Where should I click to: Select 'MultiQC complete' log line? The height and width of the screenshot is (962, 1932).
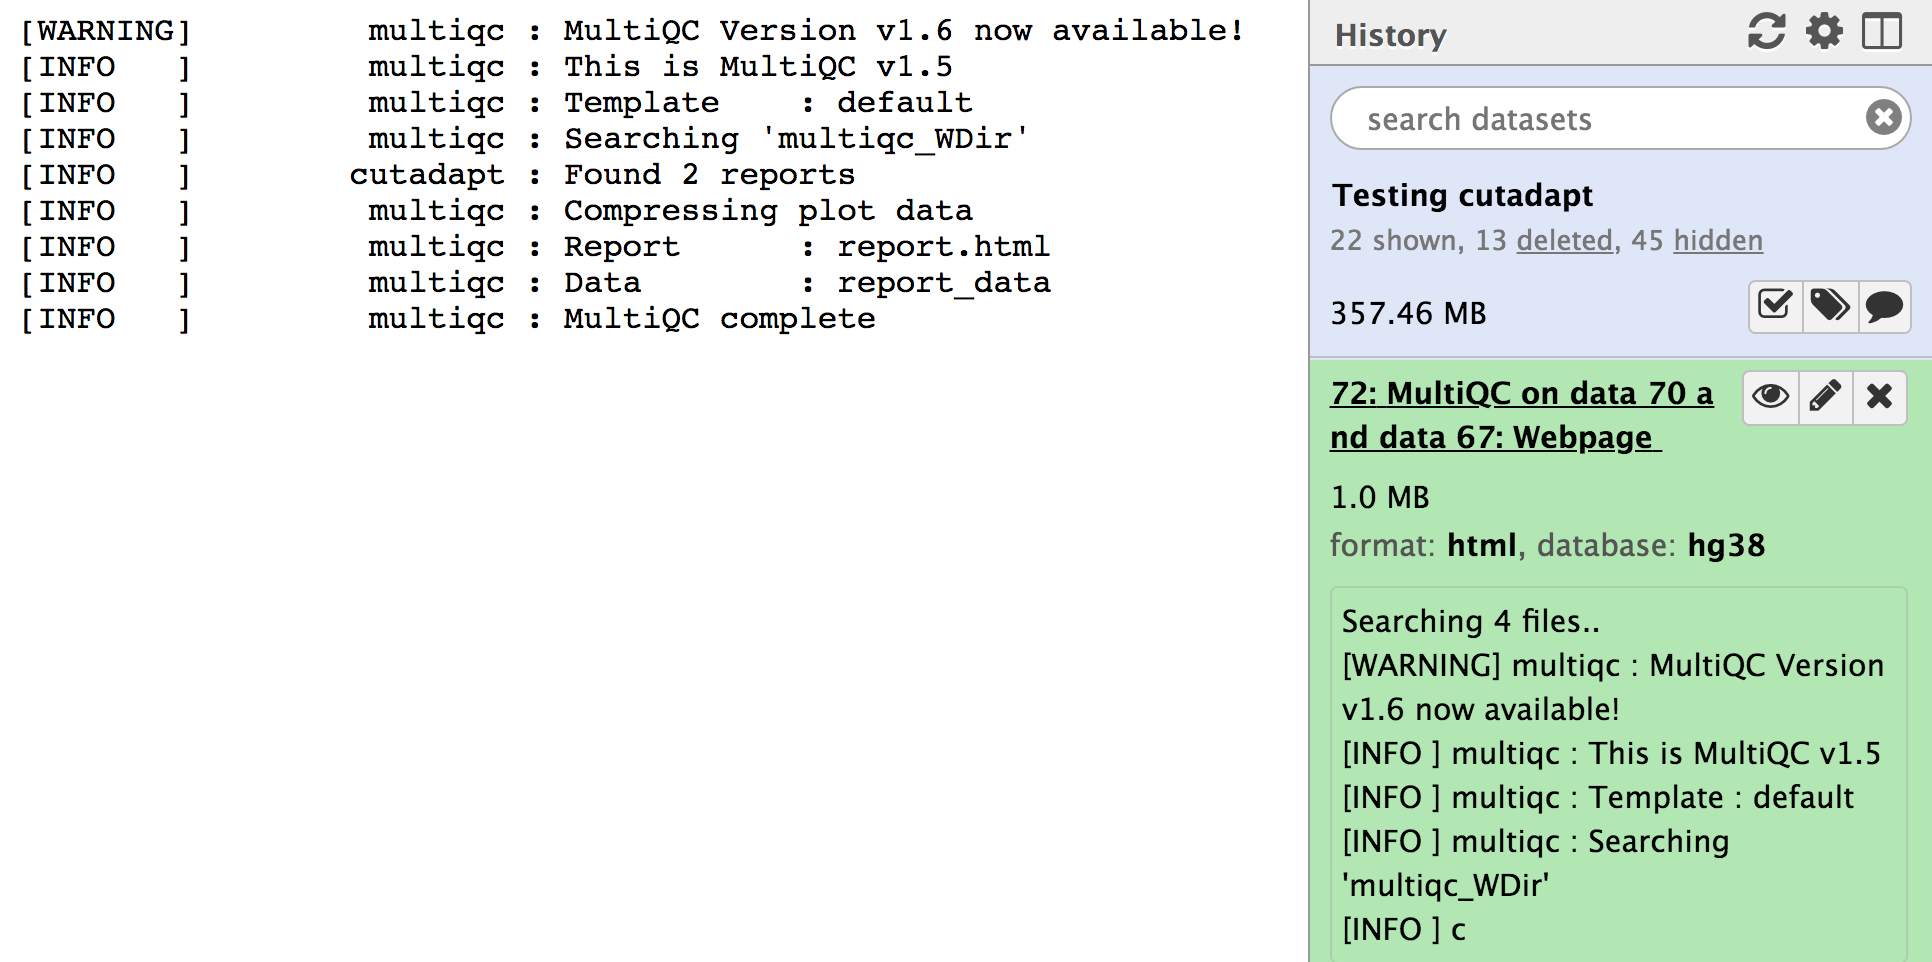coord(719,319)
